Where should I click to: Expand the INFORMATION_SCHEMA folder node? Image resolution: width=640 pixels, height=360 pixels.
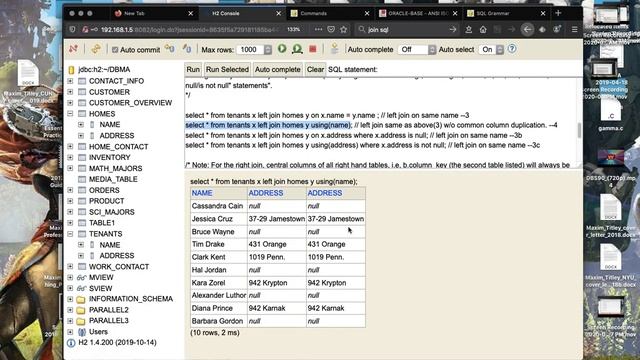[x=70, y=299]
